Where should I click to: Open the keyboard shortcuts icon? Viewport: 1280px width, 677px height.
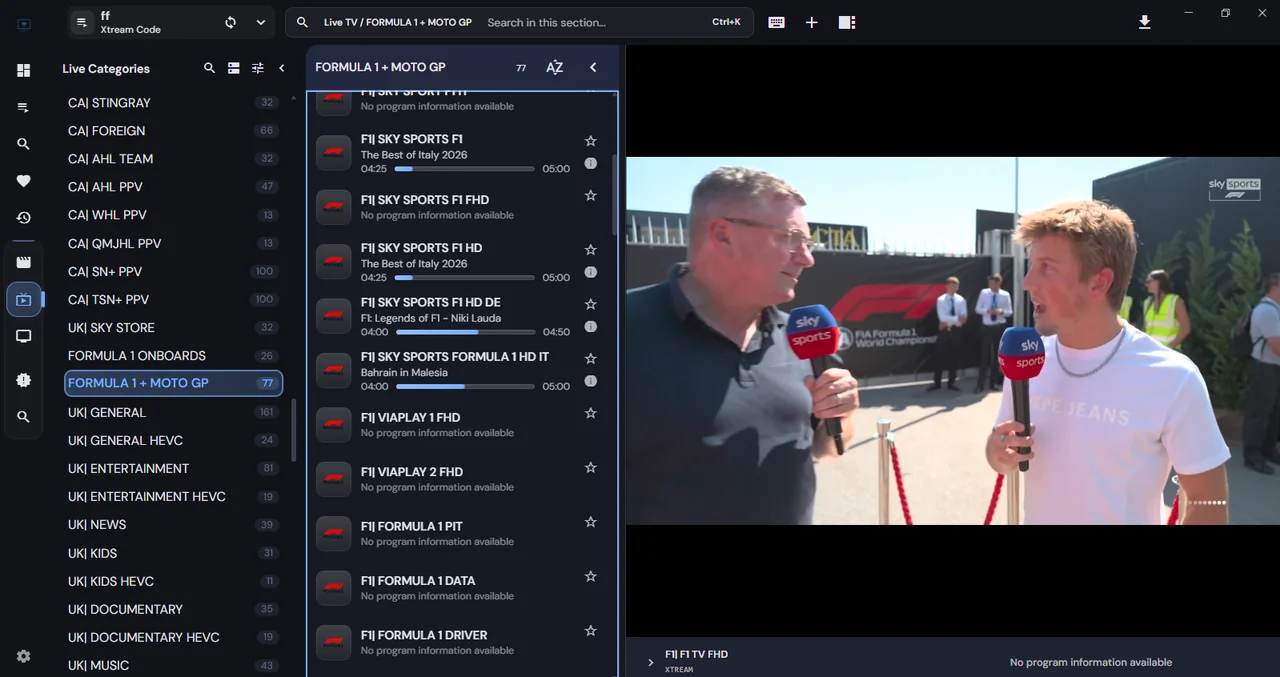(x=776, y=22)
